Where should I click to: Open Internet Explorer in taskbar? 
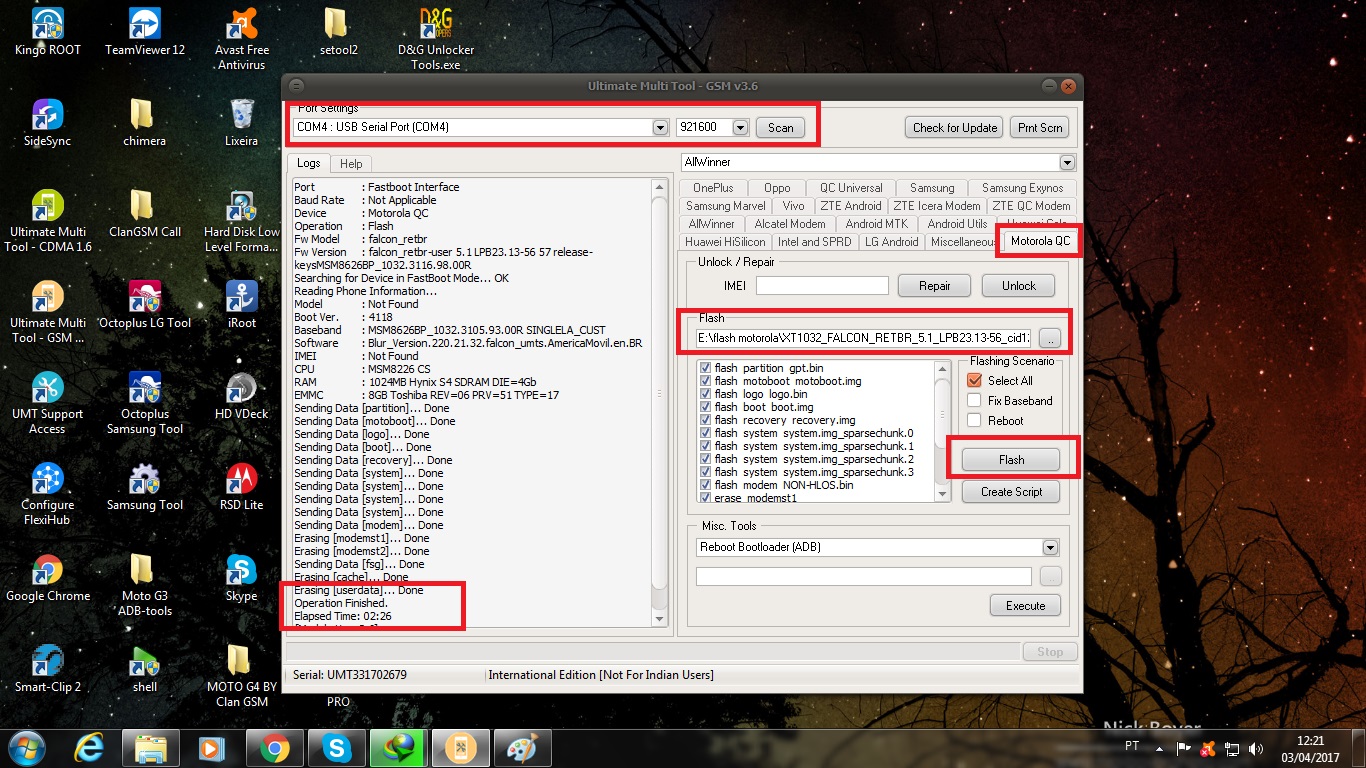click(x=89, y=747)
